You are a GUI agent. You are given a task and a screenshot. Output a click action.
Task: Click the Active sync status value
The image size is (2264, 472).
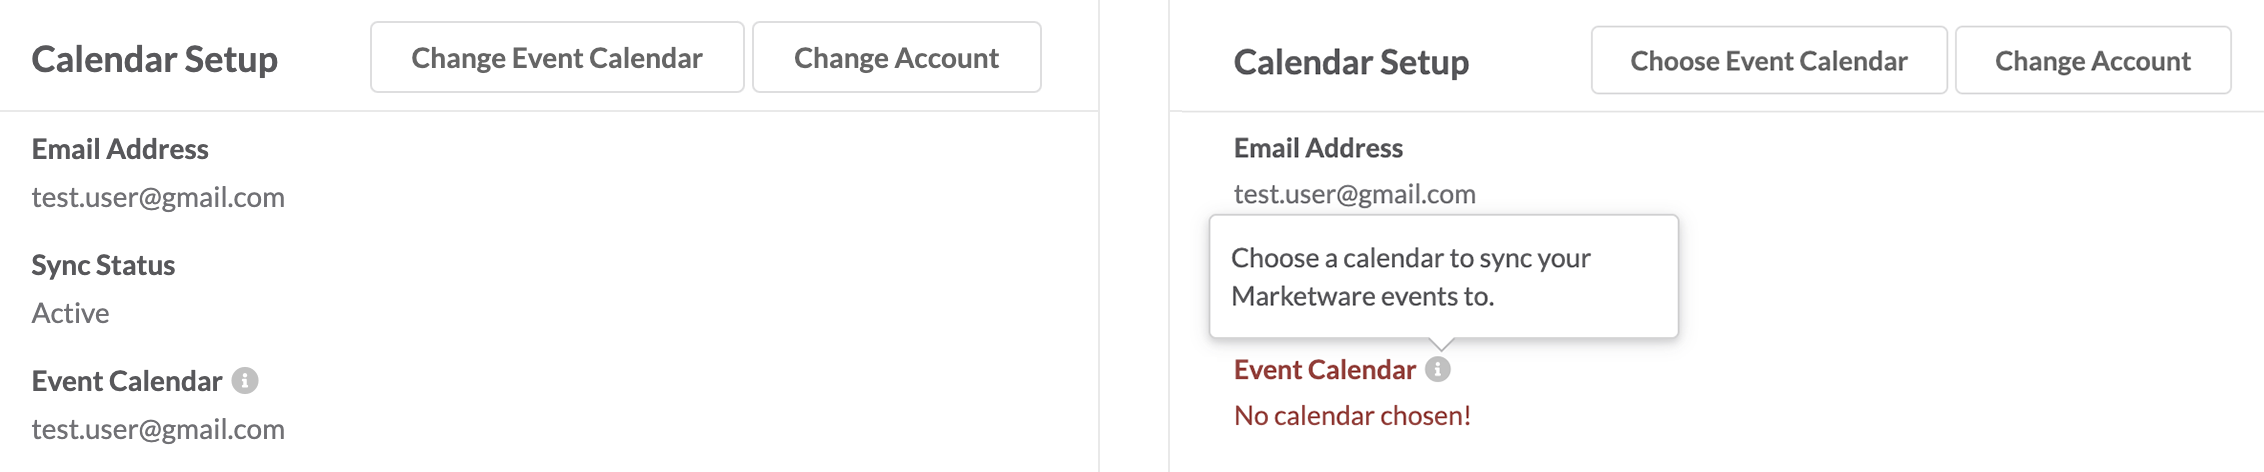coord(70,313)
